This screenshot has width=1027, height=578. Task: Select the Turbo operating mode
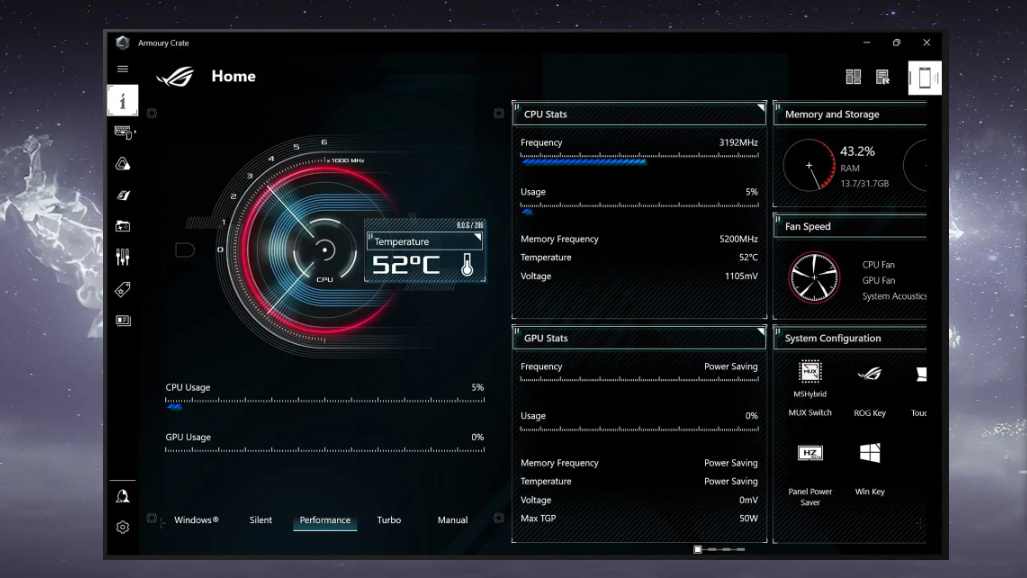click(388, 520)
